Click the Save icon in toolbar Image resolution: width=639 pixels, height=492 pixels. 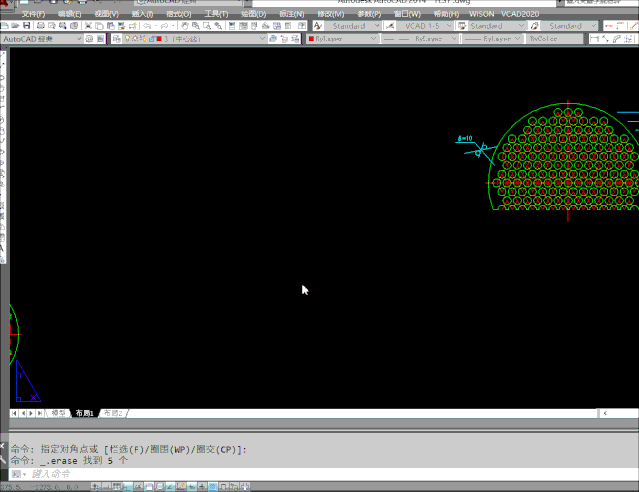click(28, 25)
